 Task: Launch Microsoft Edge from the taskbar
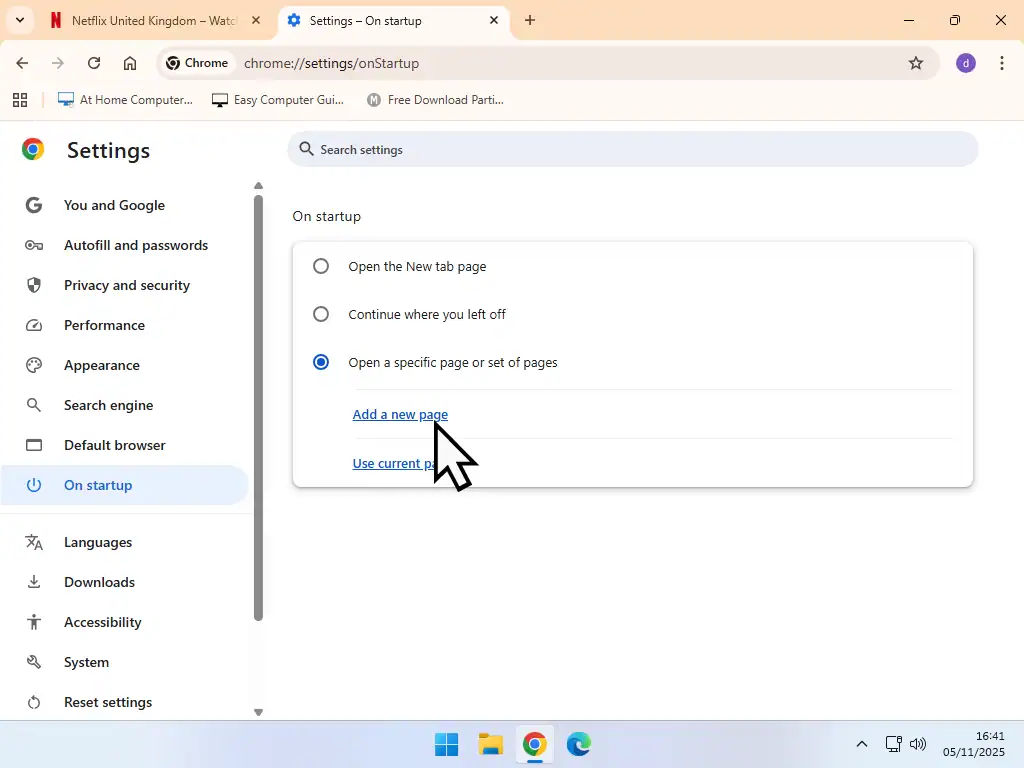(579, 744)
